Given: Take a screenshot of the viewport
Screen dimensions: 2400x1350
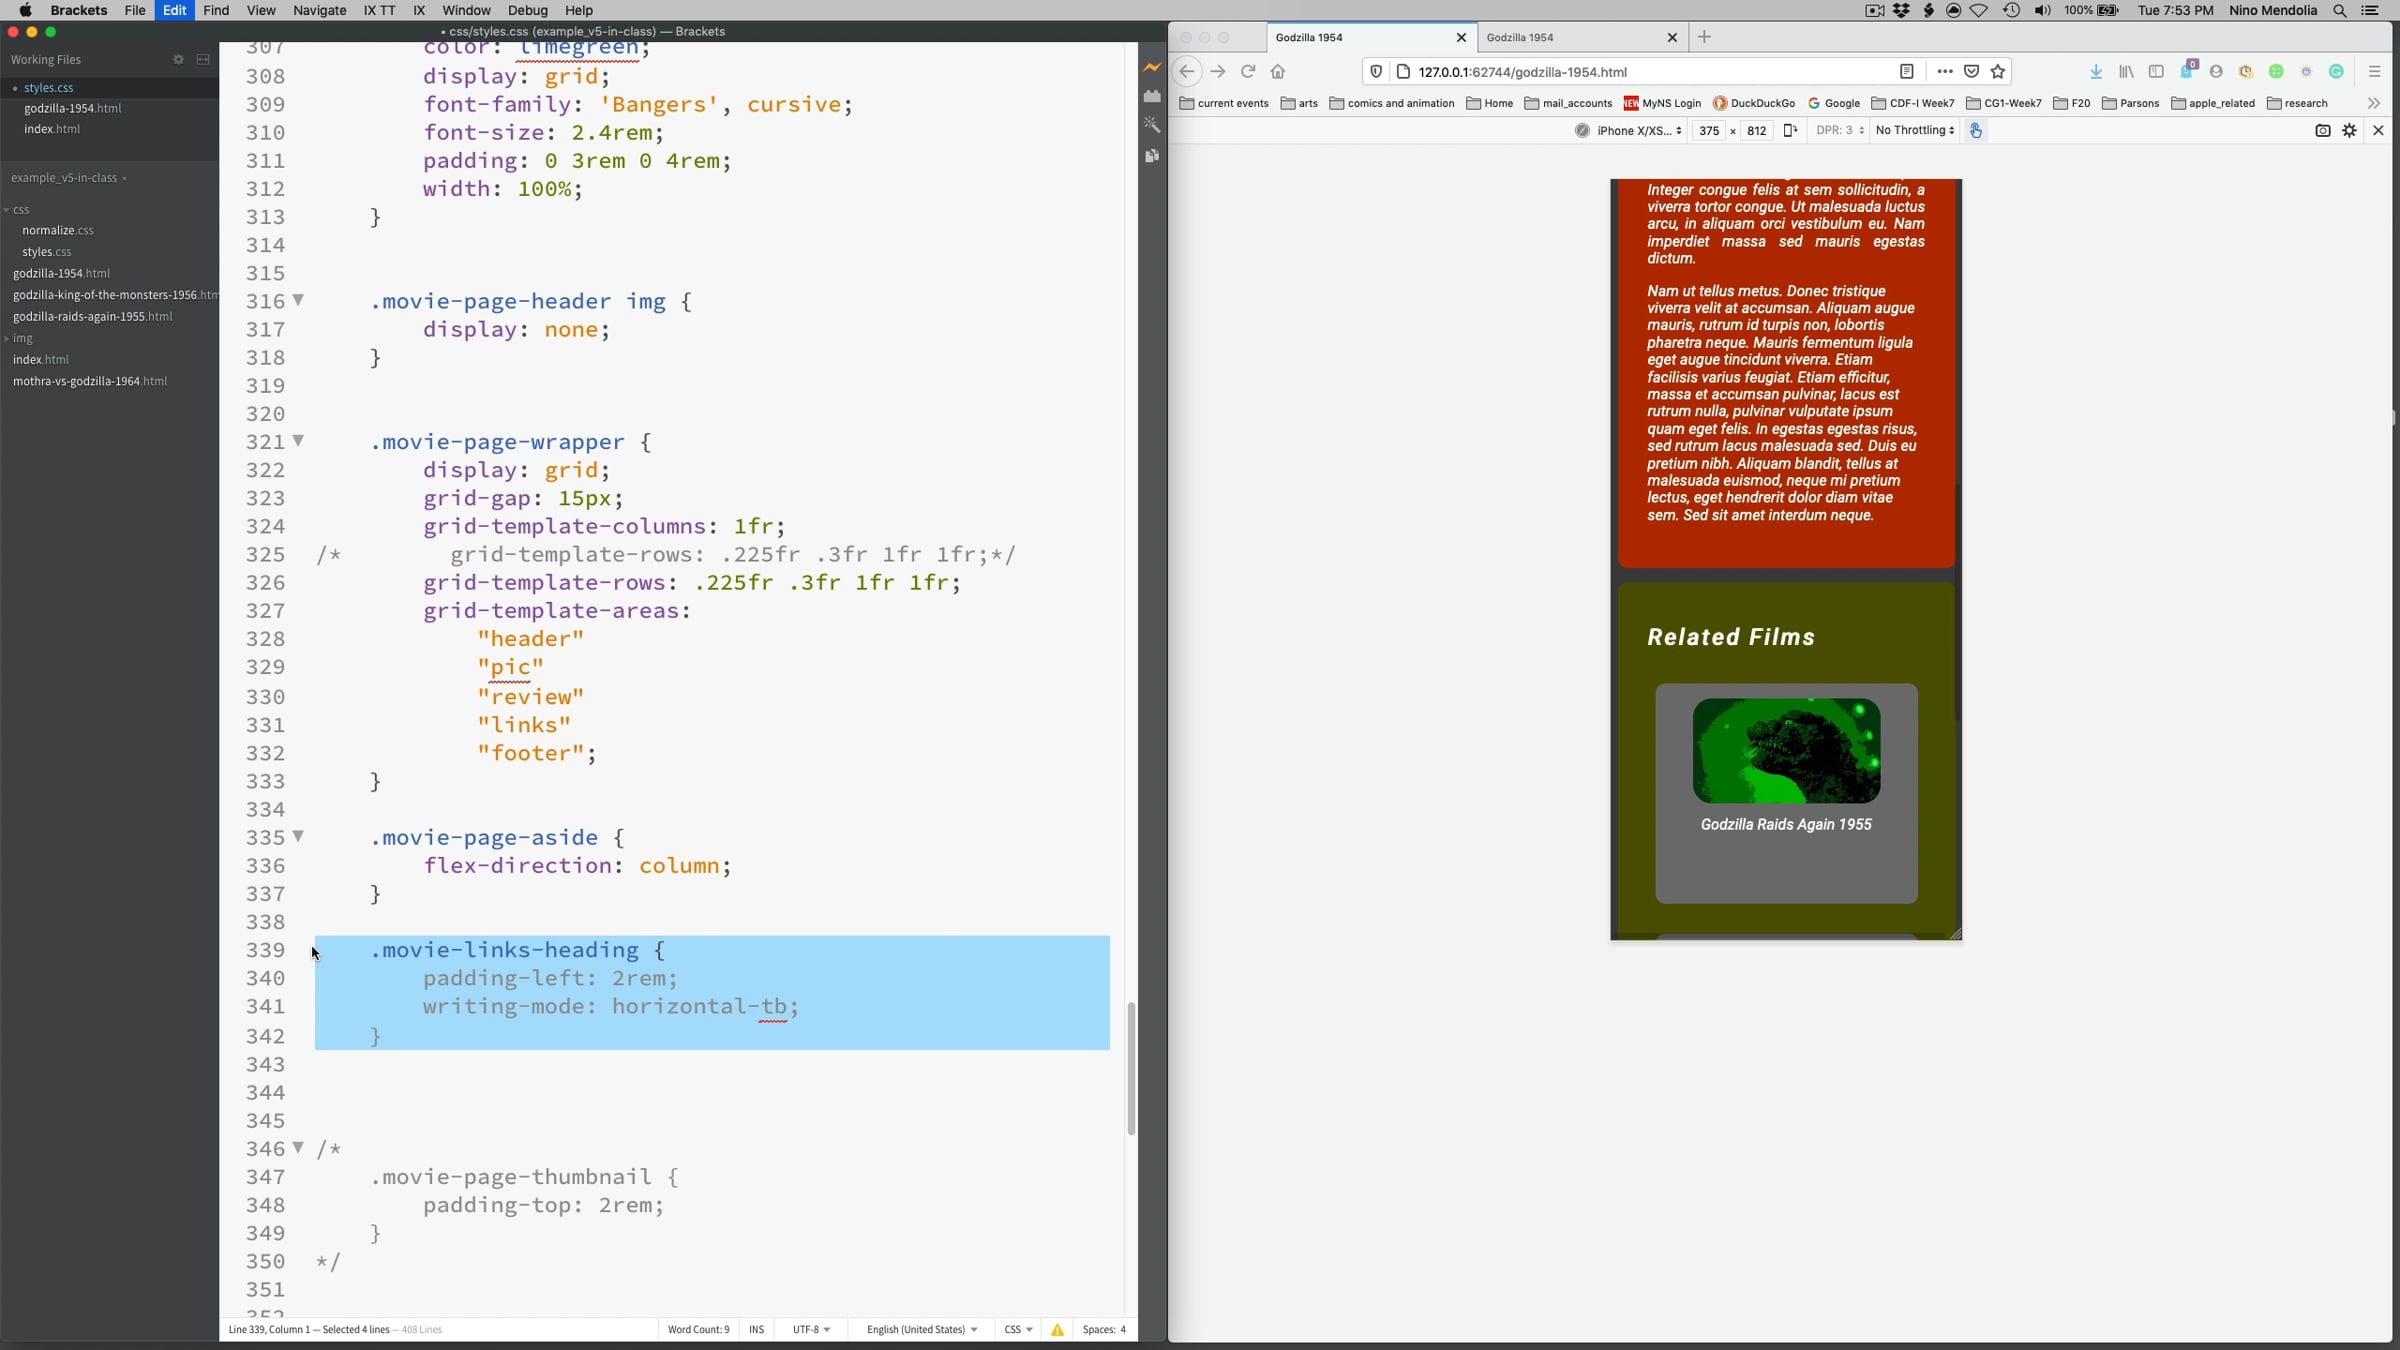Looking at the screenshot, I should point(2322,131).
